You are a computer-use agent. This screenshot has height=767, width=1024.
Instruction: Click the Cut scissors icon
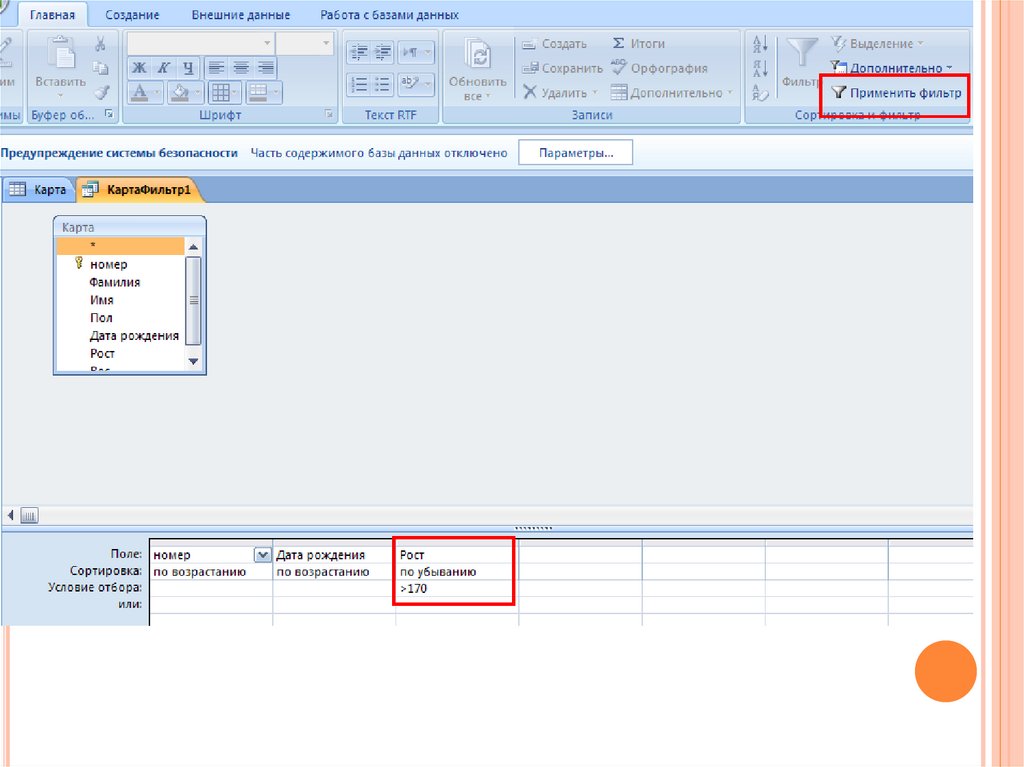(100, 45)
